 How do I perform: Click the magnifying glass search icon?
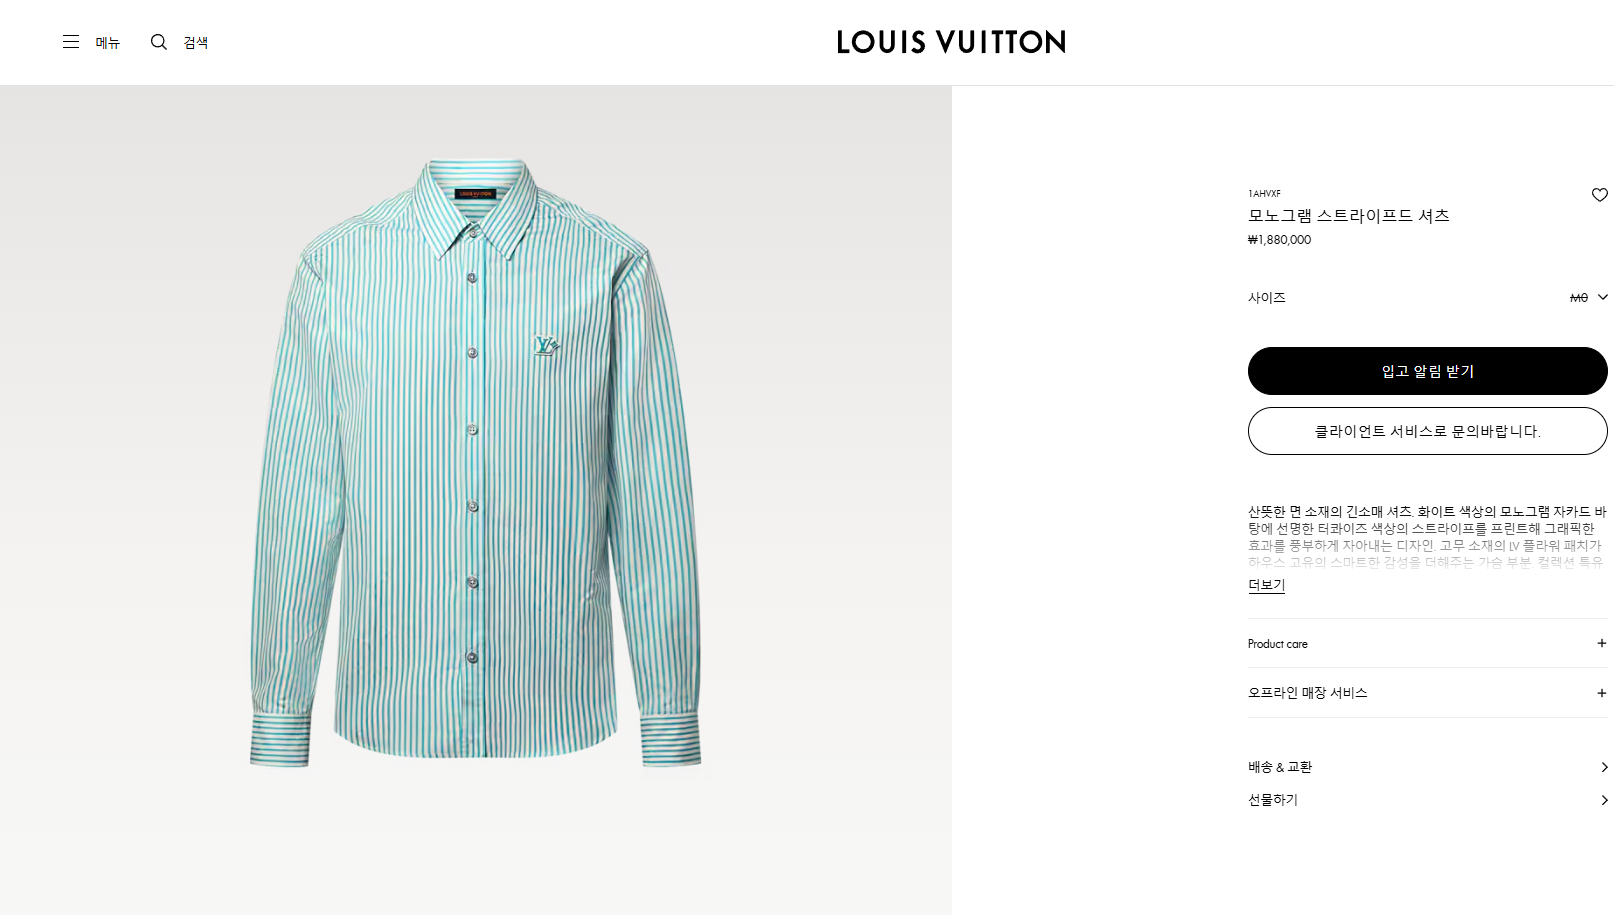click(x=159, y=42)
